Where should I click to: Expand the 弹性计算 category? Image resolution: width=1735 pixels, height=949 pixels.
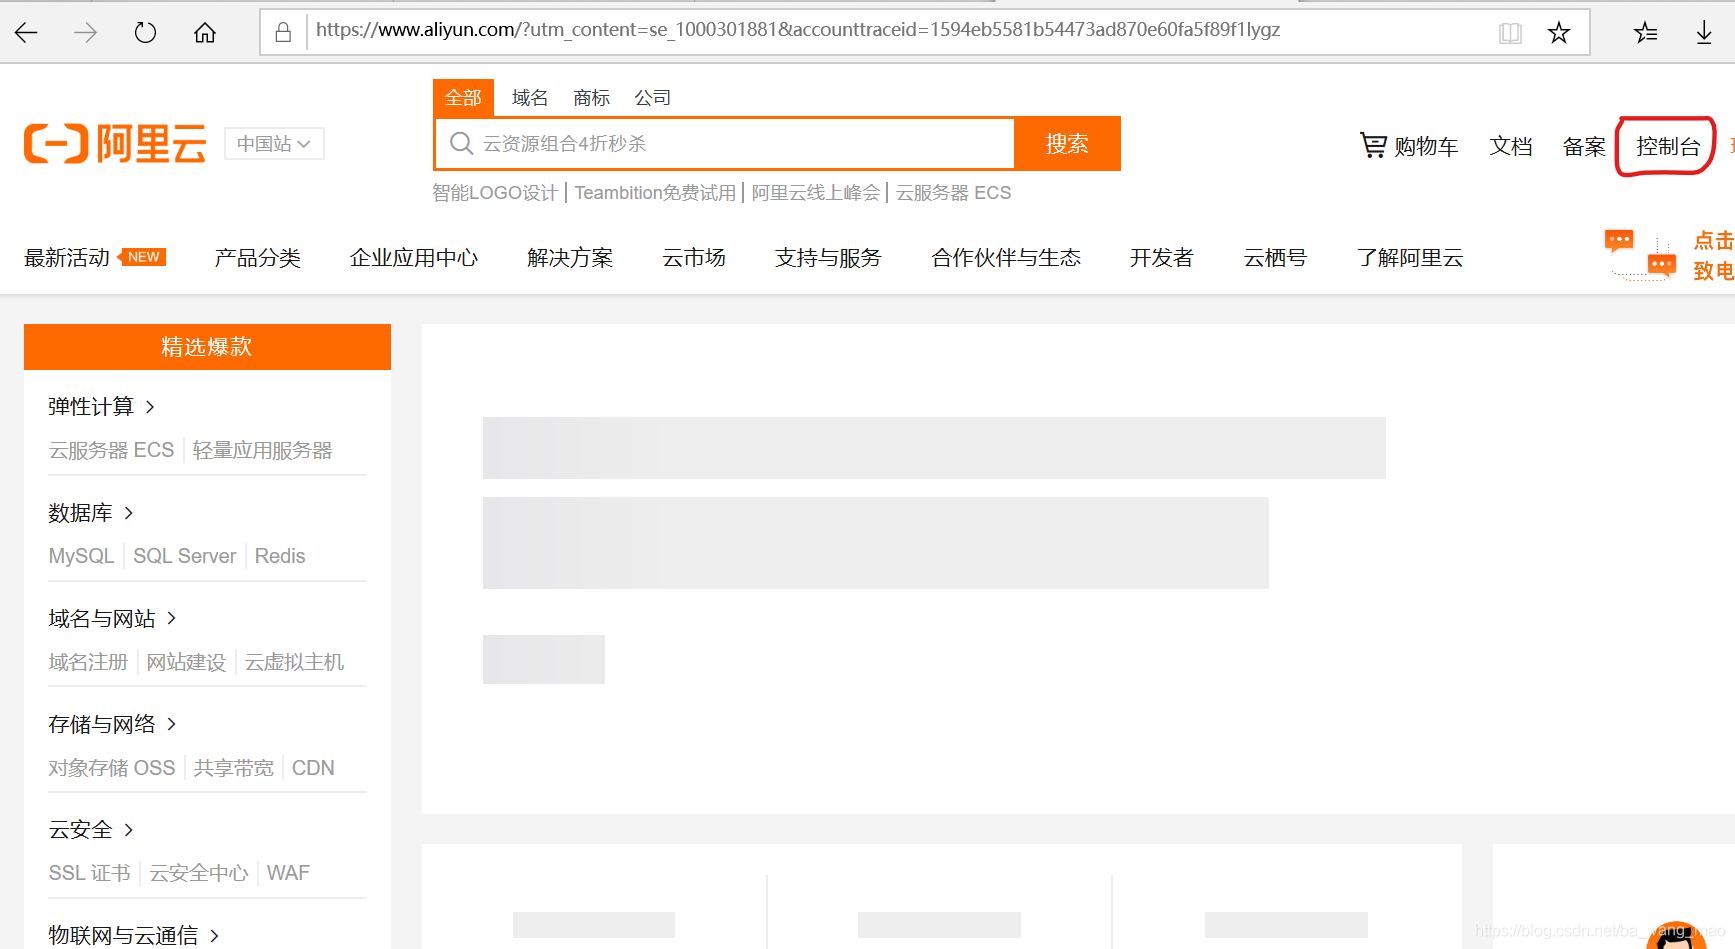click(101, 407)
